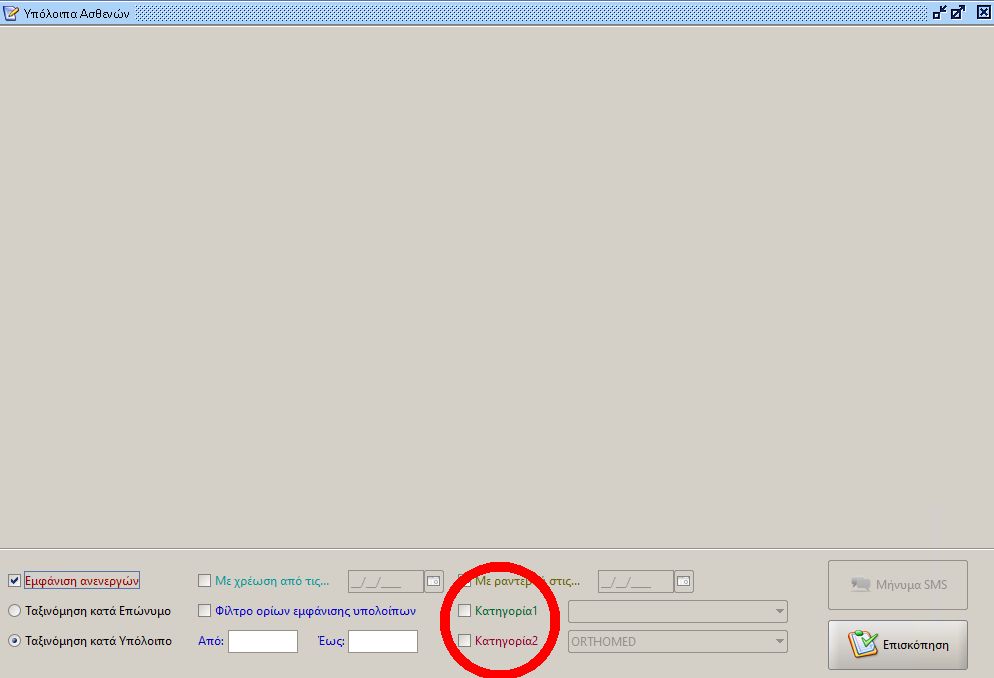
Task: Open the ORTHOMED dropdown for Κατηγορία2
Action: click(778, 641)
